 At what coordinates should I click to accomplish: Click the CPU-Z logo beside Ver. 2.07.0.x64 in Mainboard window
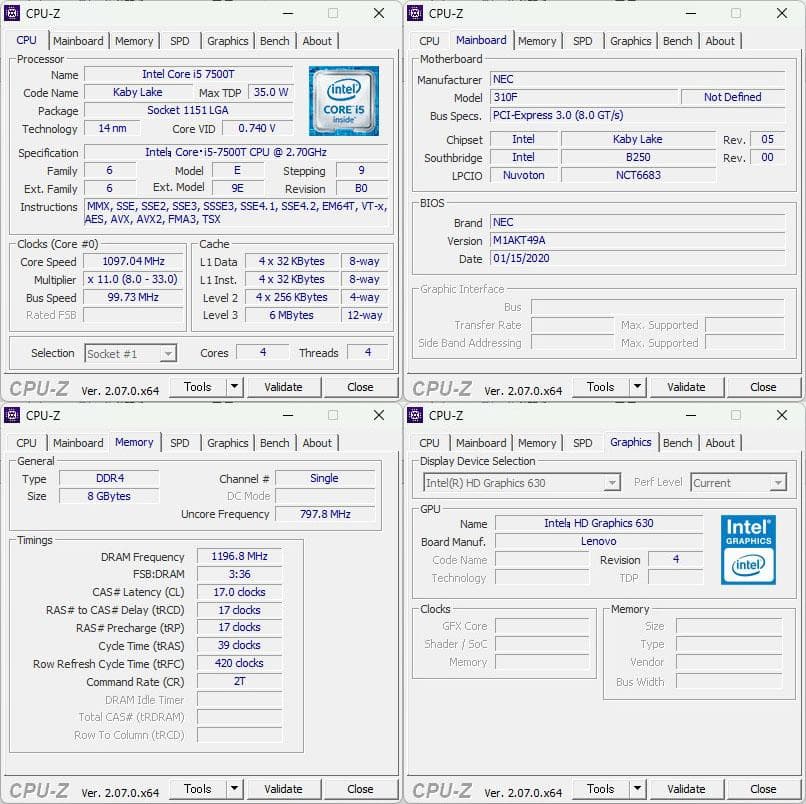tap(440, 387)
